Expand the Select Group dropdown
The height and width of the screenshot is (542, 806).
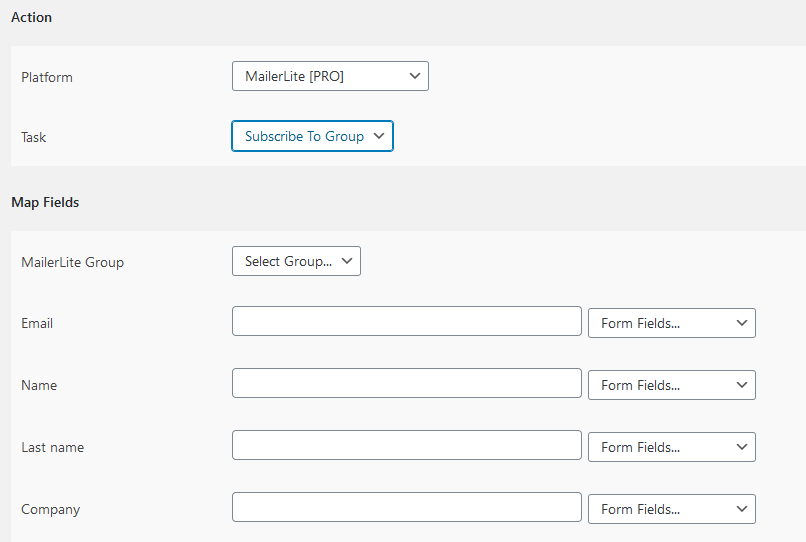[x=296, y=261]
